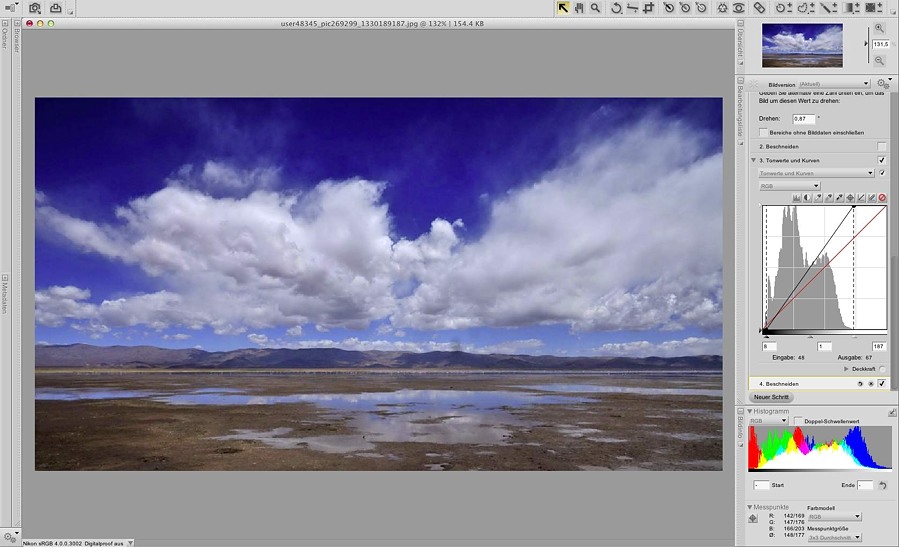Choose the lasso selection tool
The height and width of the screenshot is (547, 899).
pyautogui.click(x=806, y=8)
